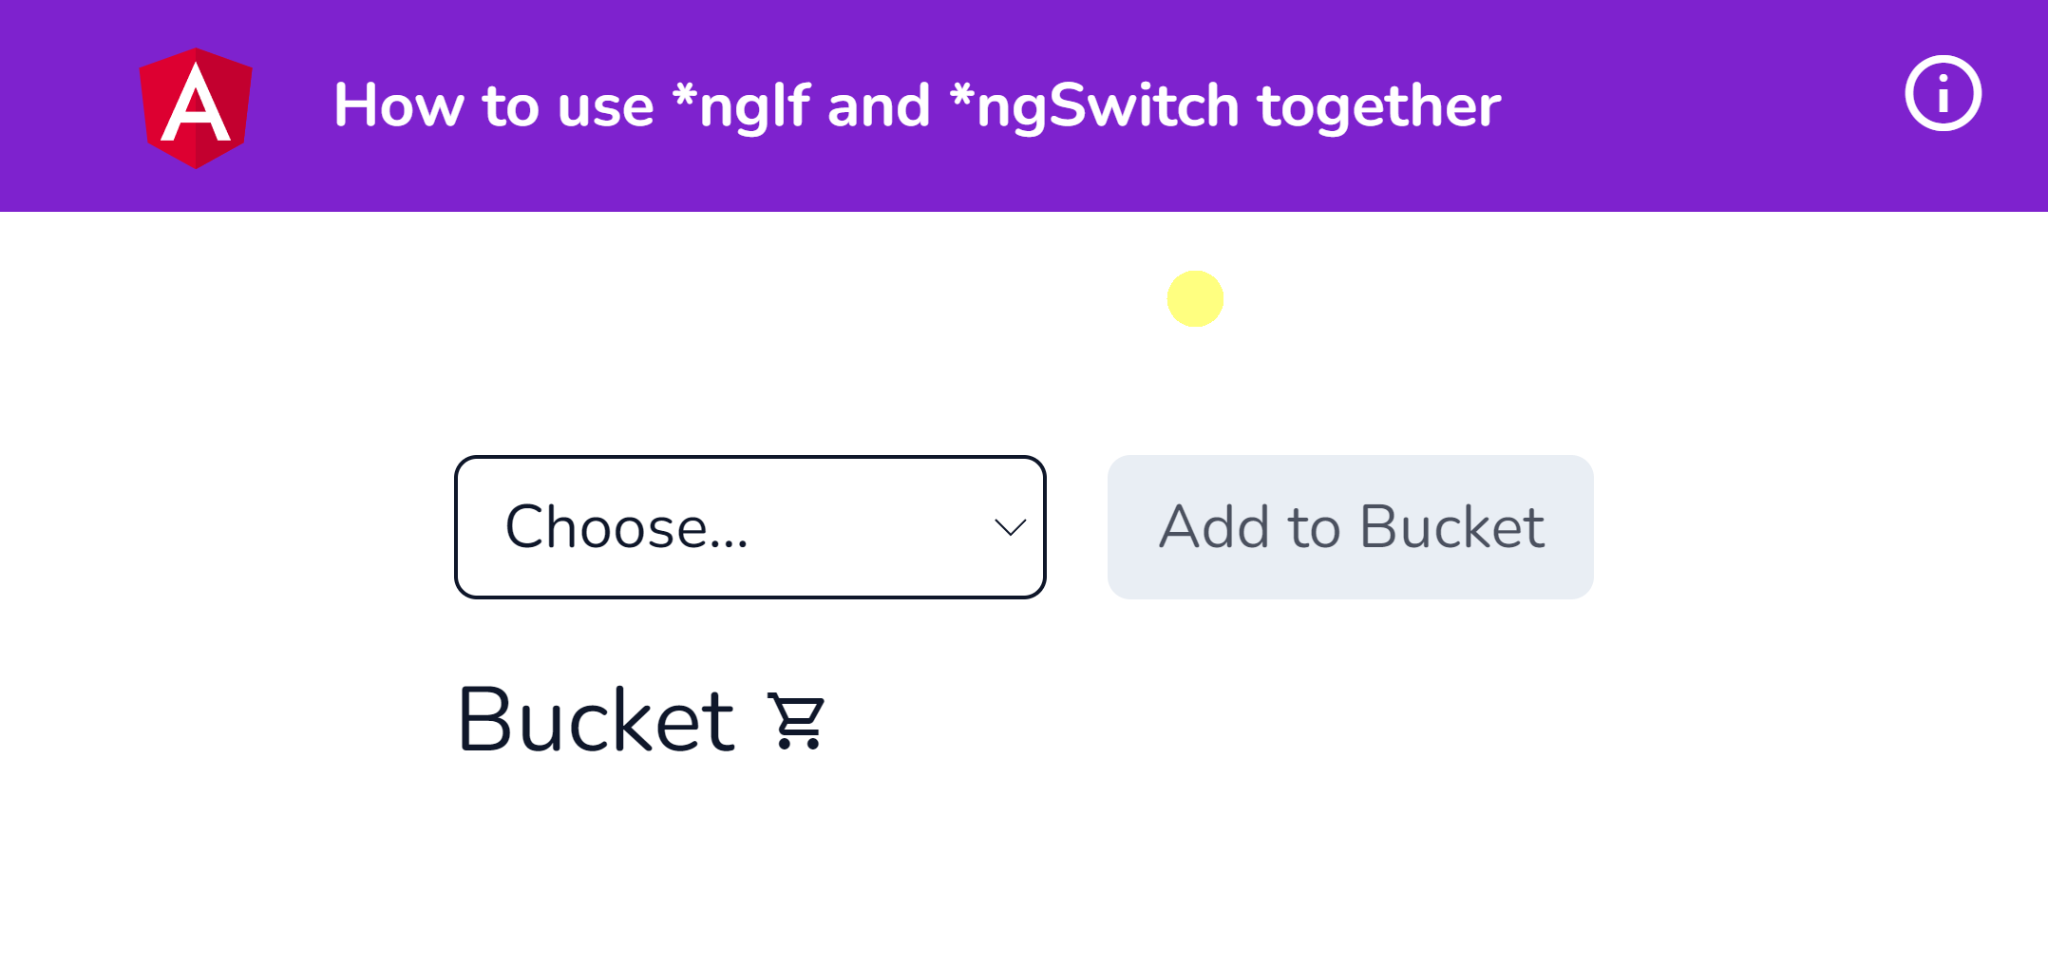Click the Choose... placeholder text
This screenshot has height=958, width=2048.
click(626, 527)
